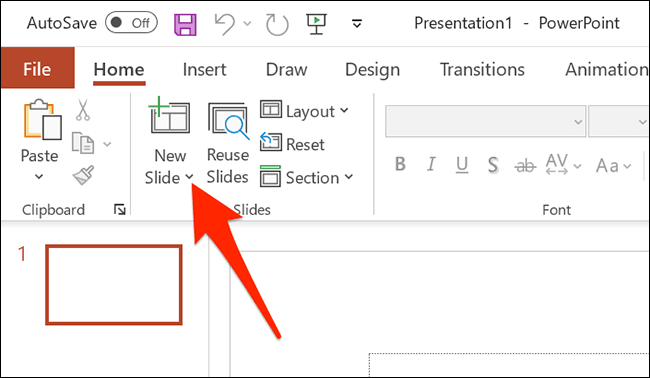Undo the last action
This screenshot has height=378, width=650.
coord(225,24)
